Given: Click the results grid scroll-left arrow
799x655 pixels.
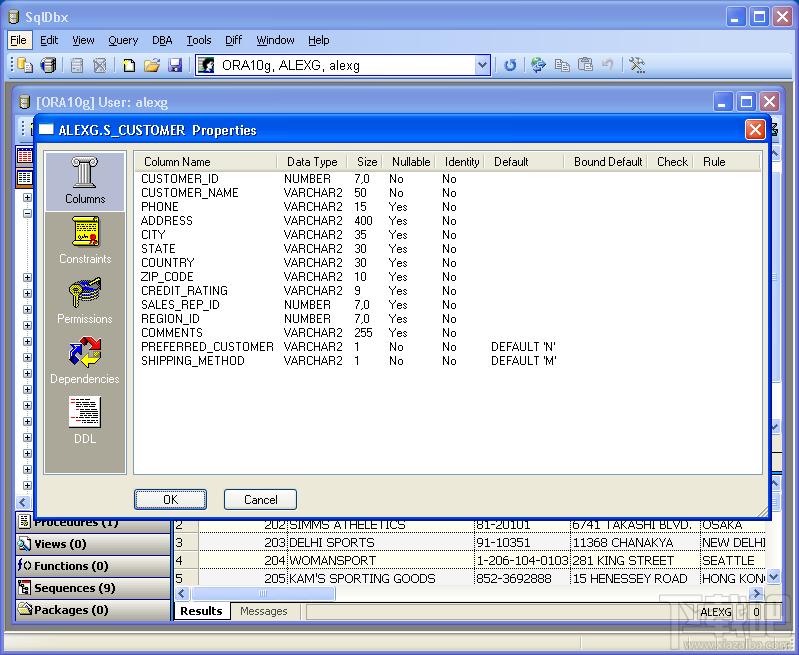Looking at the screenshot, I should [182, 593].
